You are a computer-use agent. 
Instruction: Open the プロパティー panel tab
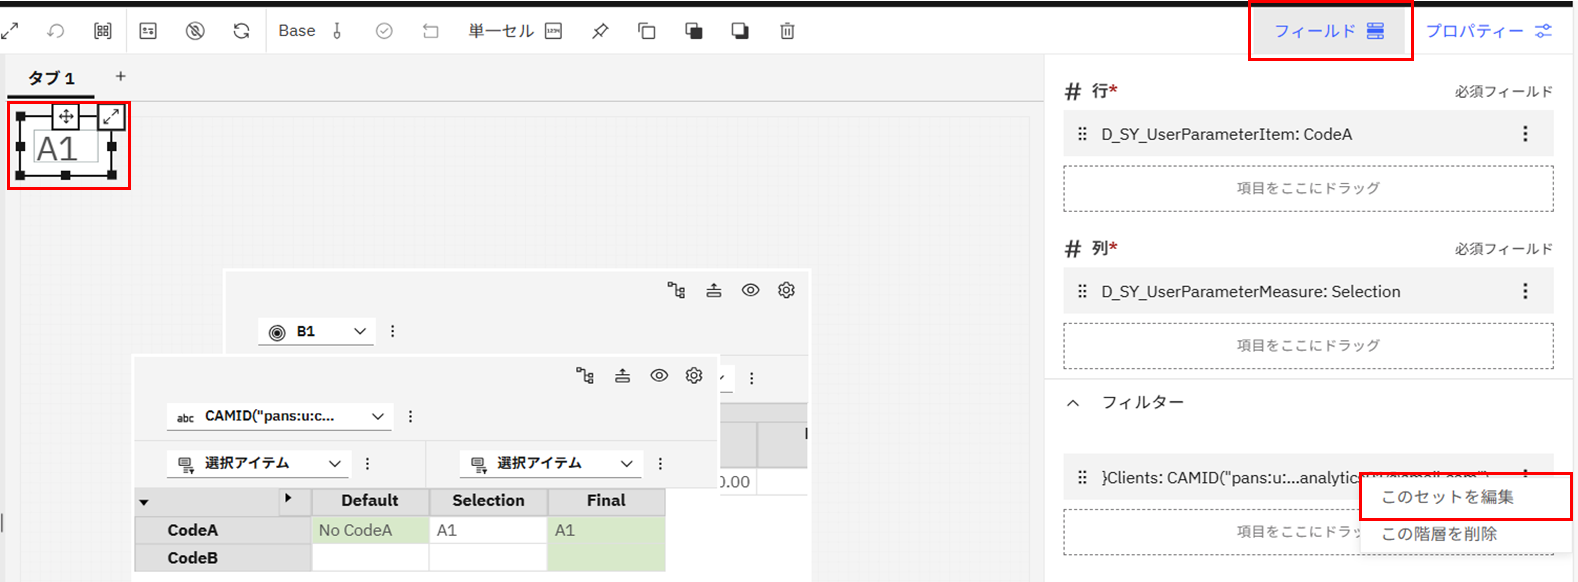click(x=1488, y=31)
